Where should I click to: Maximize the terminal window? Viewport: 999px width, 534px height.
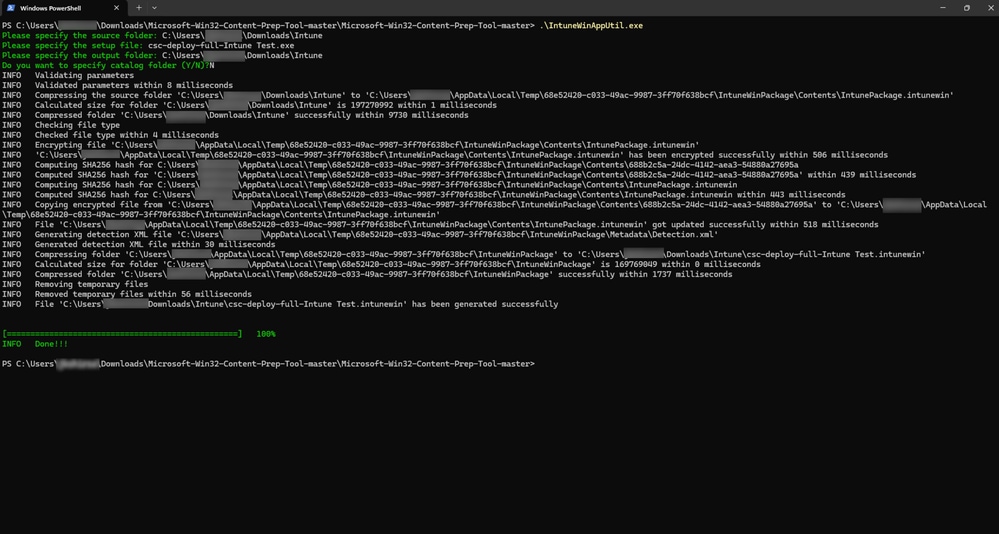point(967,8)
